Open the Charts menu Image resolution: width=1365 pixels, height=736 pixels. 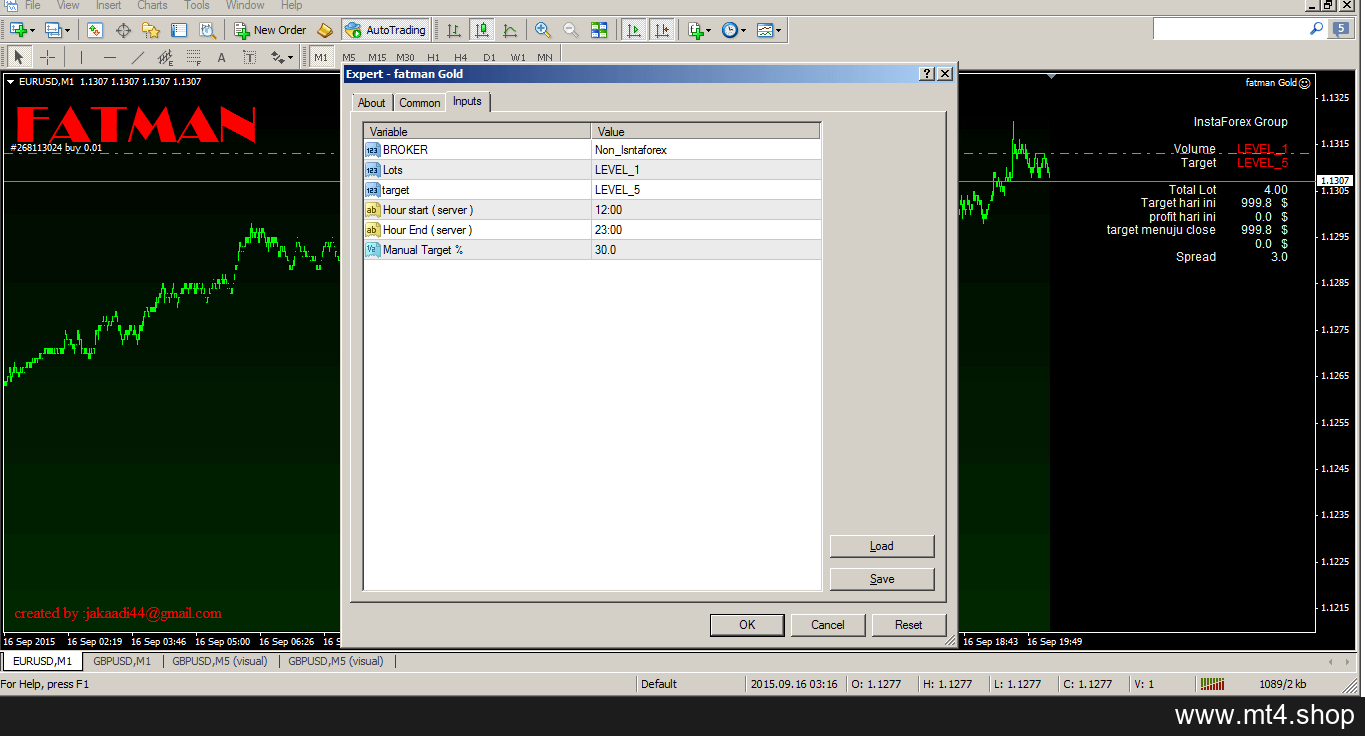tap(152, 5)
